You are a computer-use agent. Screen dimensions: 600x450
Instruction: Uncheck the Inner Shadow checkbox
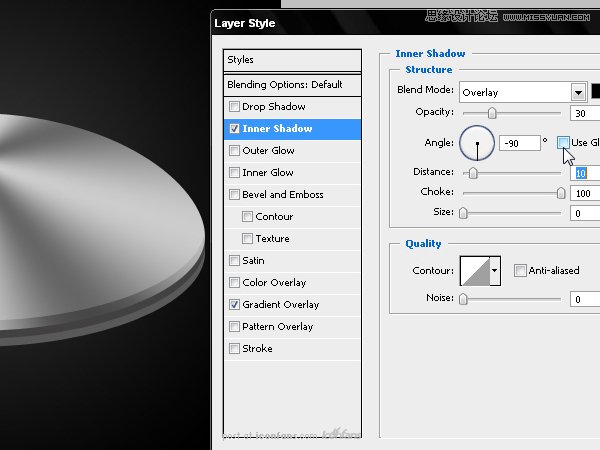tap(234, 129)
